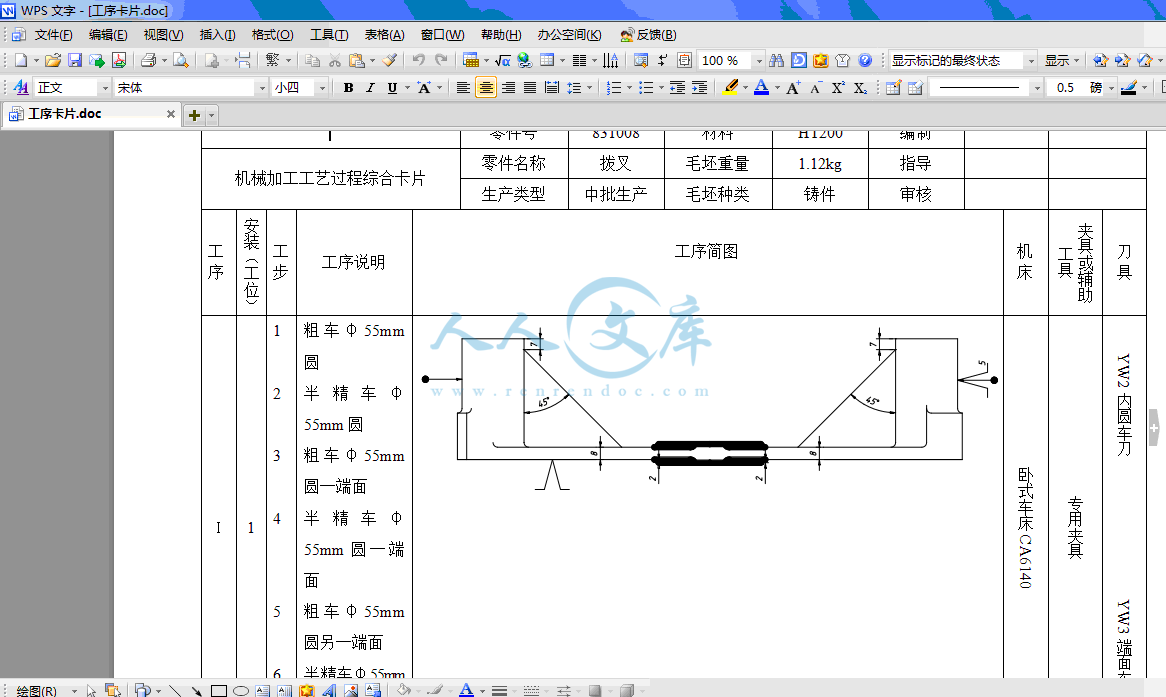Image resolution: width=1166 pixels, height=697 pixels.
Task: Click the find binoculars icon
Action: [776, 60]
